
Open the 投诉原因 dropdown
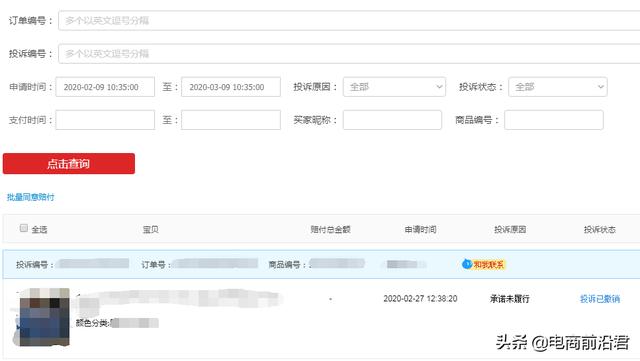(x=394, y=87)
